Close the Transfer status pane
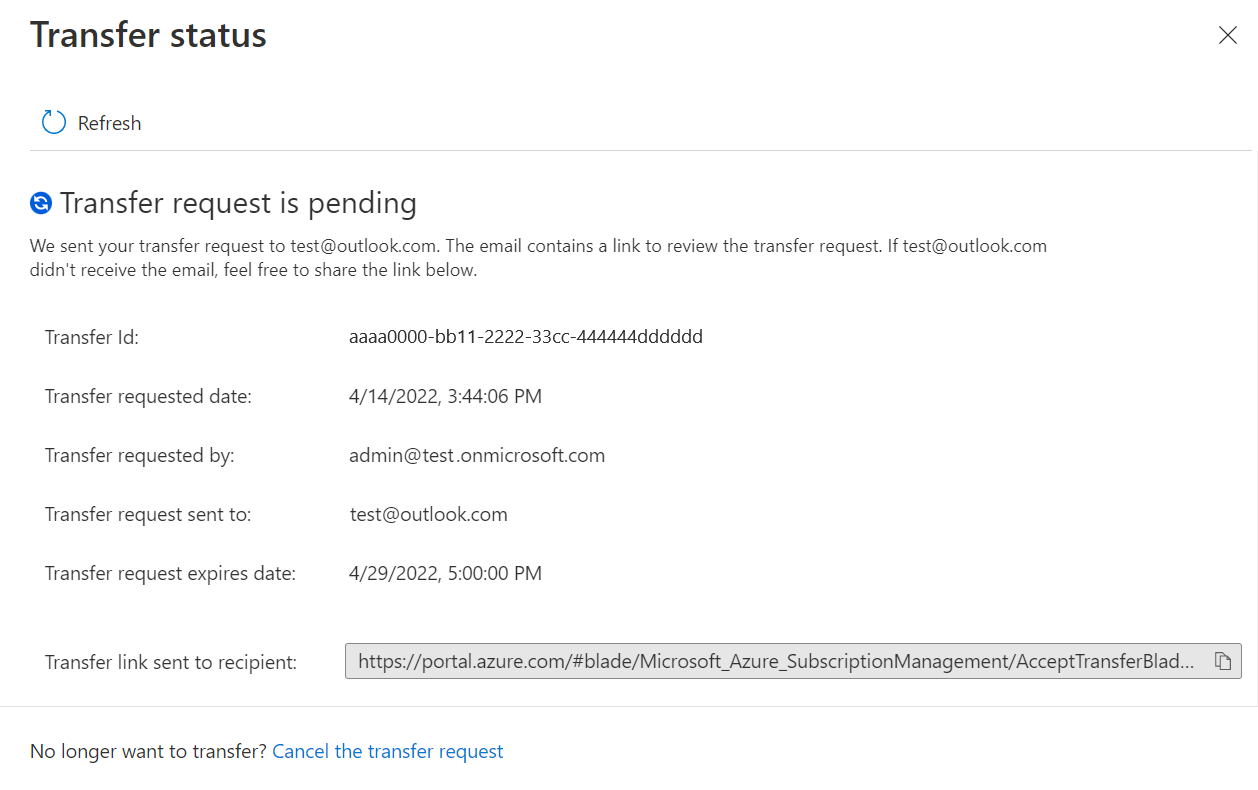The width and height of the screenshot is (1258, 790). (x=1227, y=36)
